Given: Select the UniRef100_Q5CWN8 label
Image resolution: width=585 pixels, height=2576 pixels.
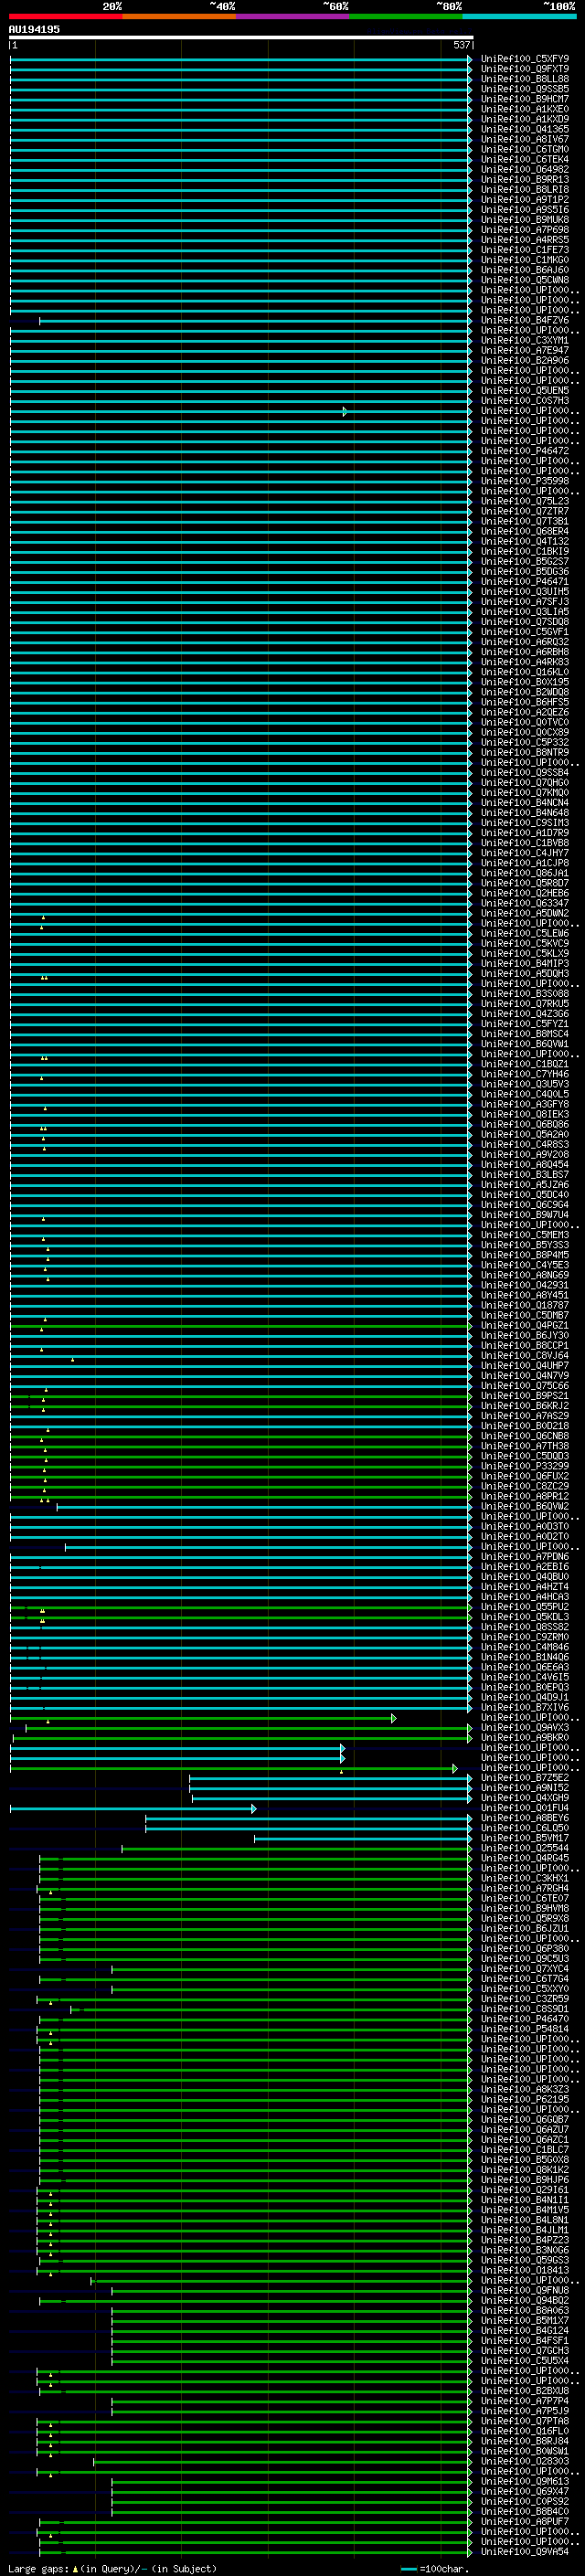Looking at the screenshot, I should tap(525, 280).
